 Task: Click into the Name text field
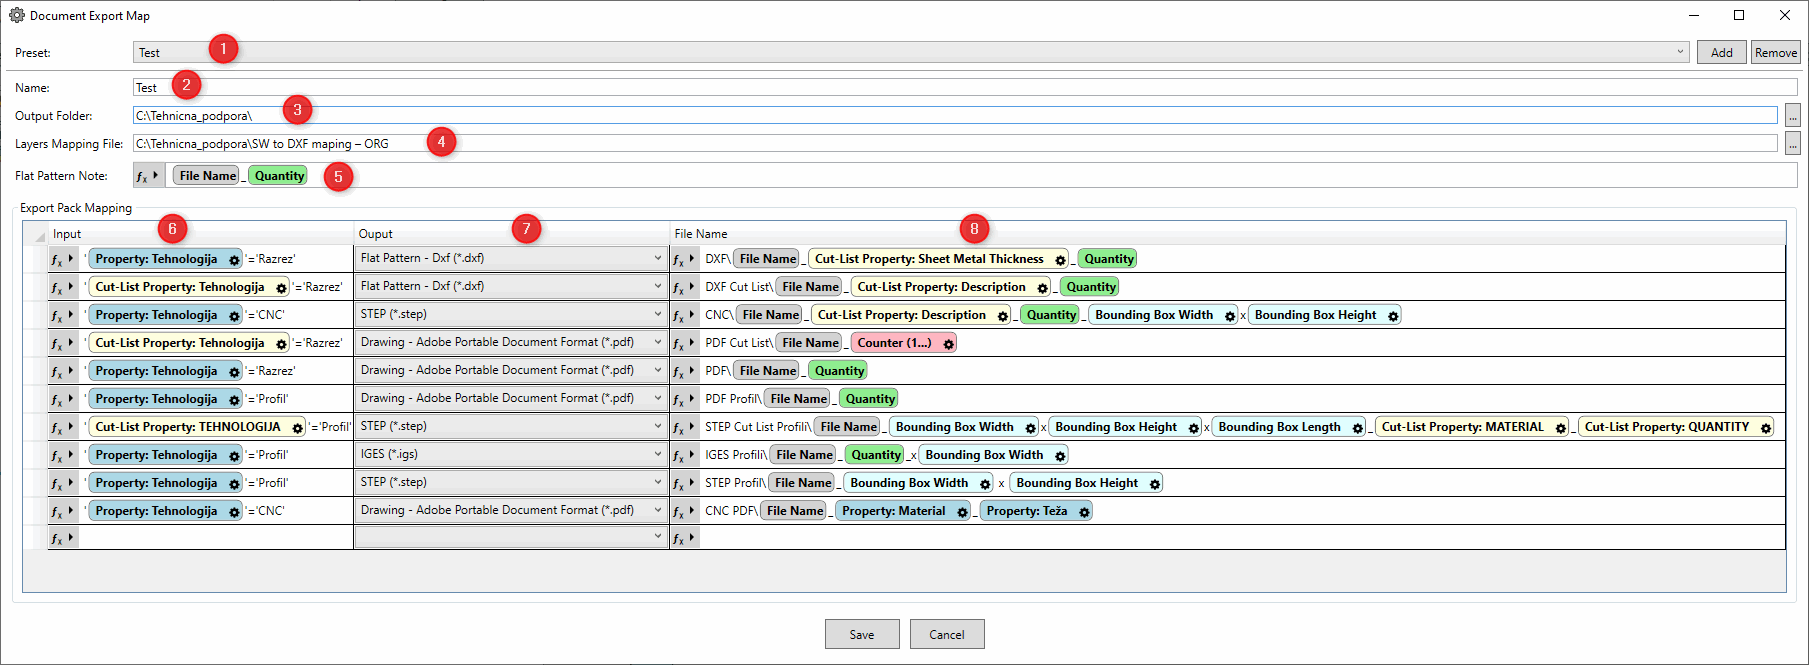click(x=960, y=88)
